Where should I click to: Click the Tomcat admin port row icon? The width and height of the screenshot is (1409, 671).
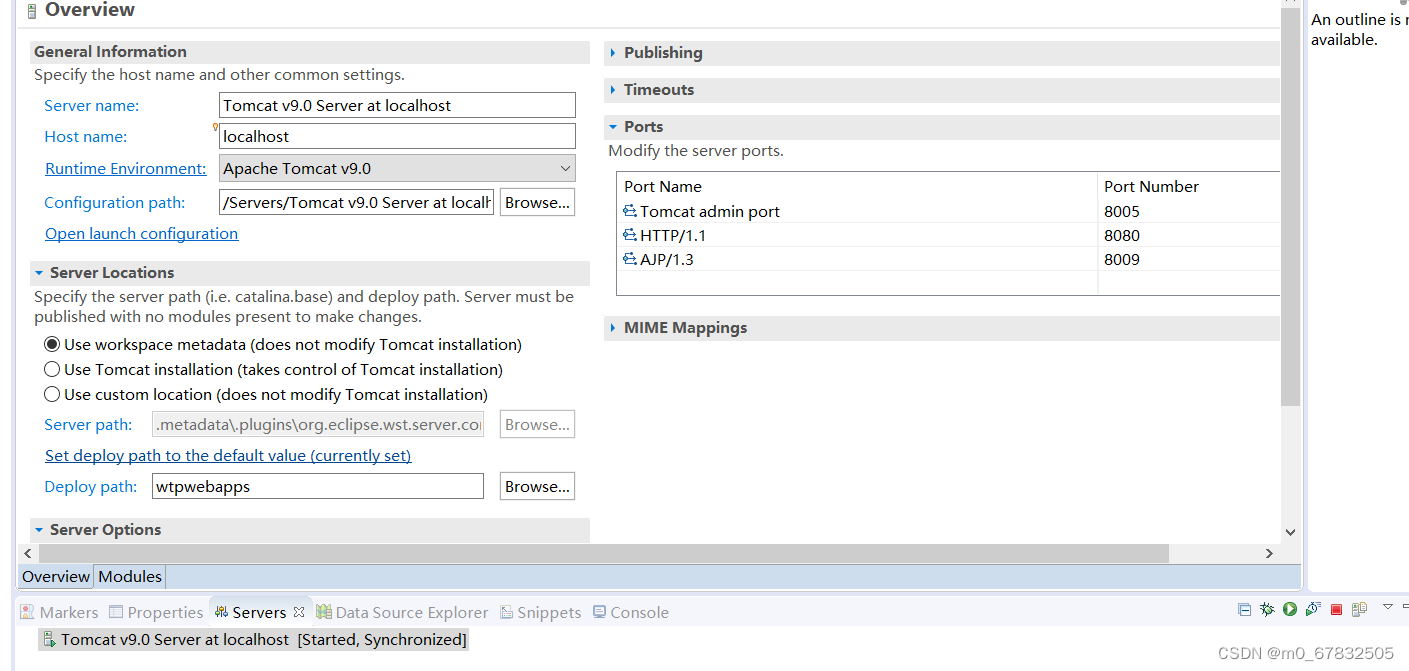pyautogui.click(x=630, y=211)
